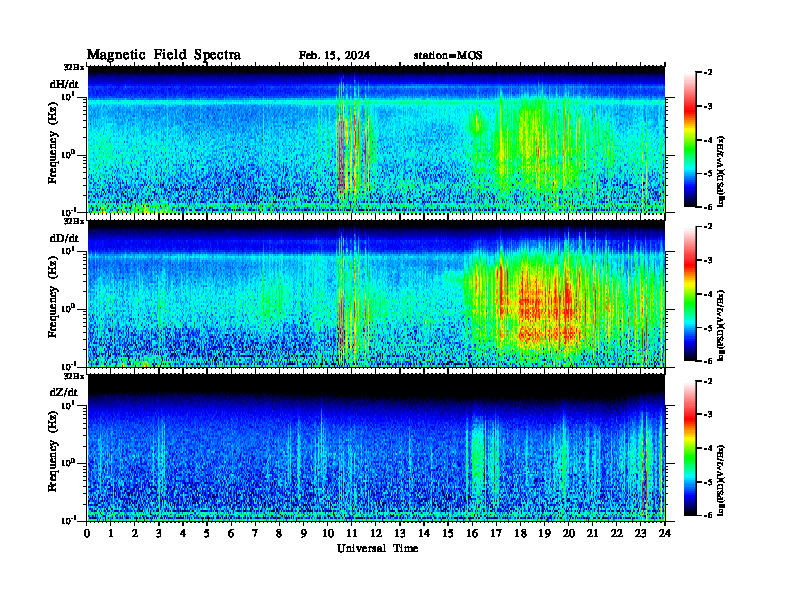Click the hour 9 tick label
The width and height of the screenshot is (792, 612).
pos(304,533)
